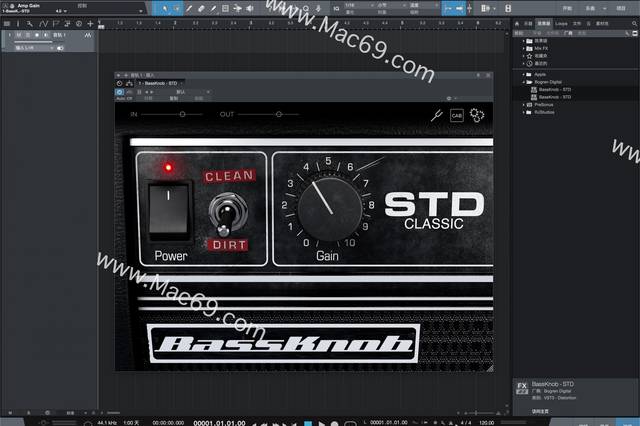Open the timebase dropdown in toolbar
Screen dimensions: 640x426
point(392,5)
